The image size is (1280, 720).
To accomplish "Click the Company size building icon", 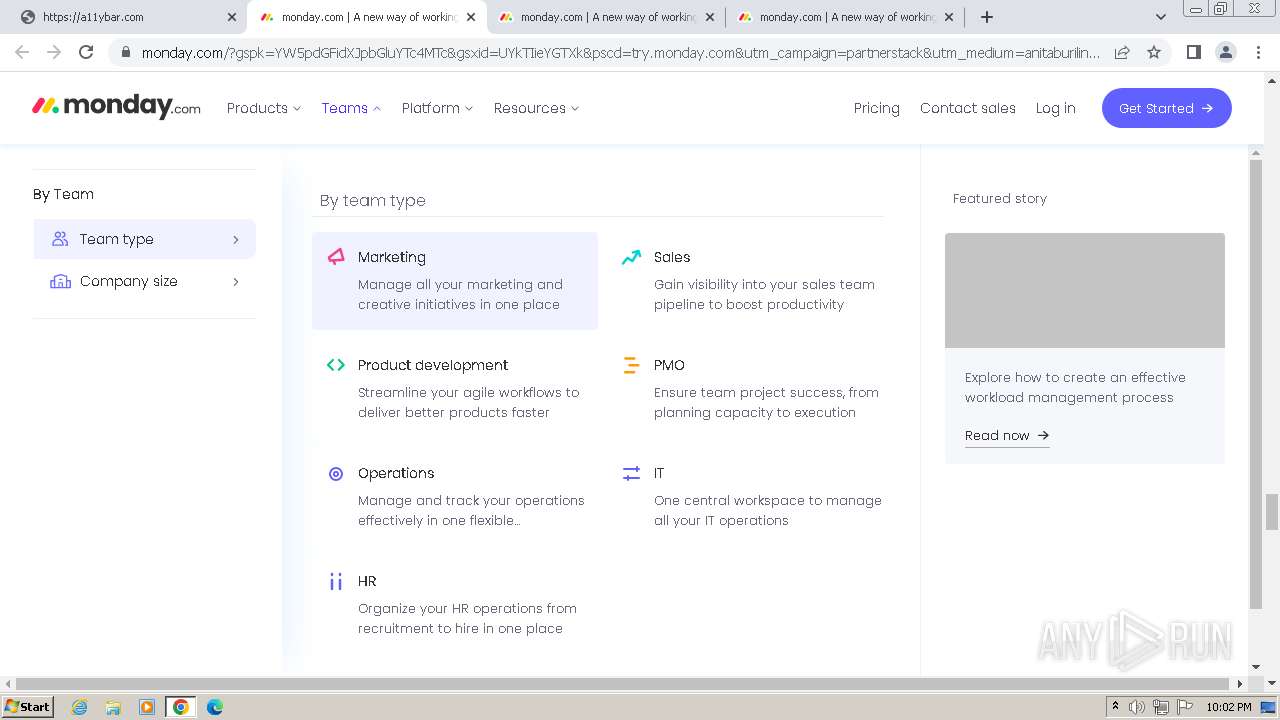I will click(x=60, y=281).
